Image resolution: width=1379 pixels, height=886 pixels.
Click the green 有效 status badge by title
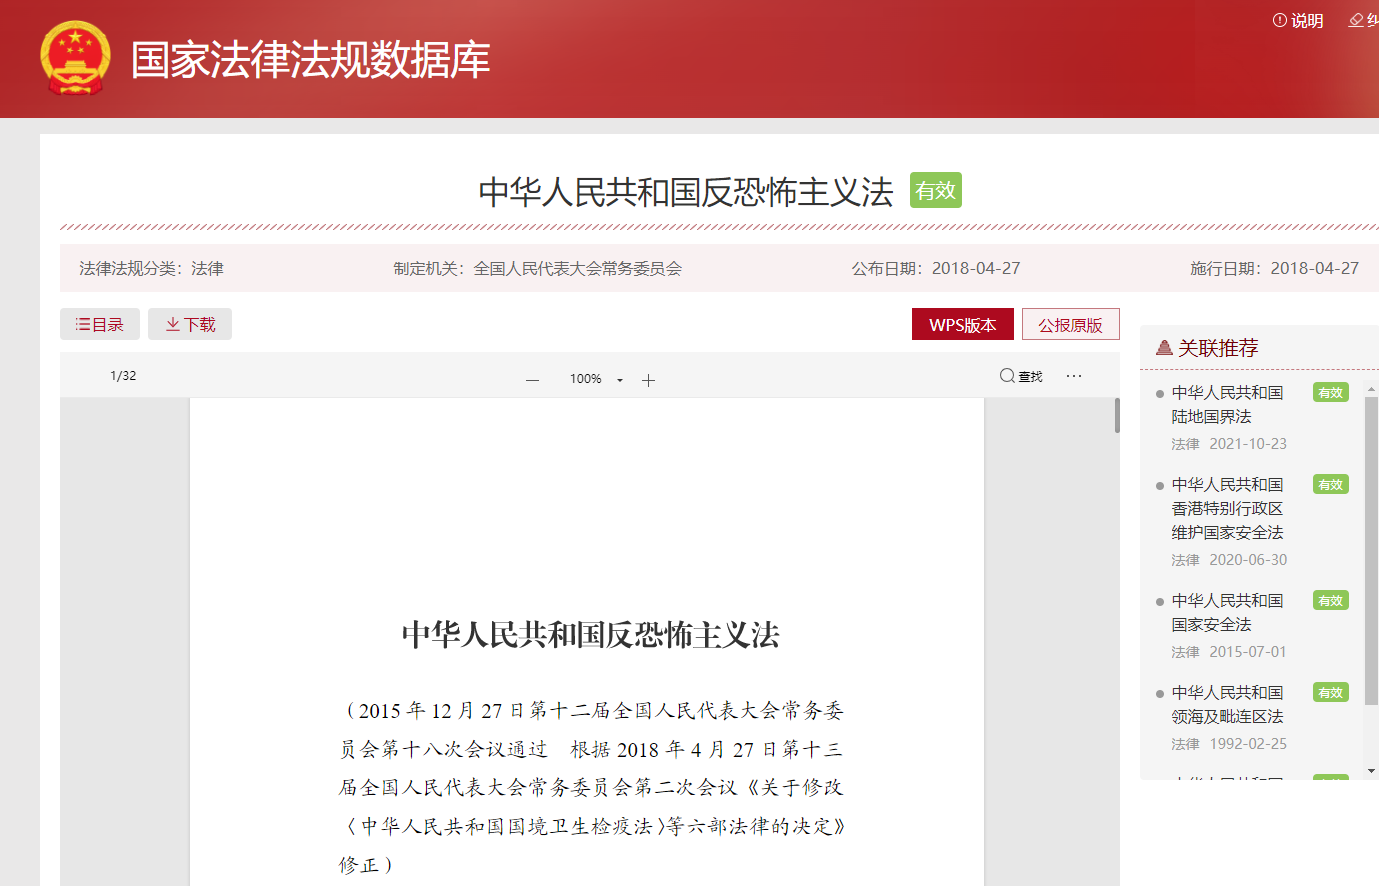point(935,190)
